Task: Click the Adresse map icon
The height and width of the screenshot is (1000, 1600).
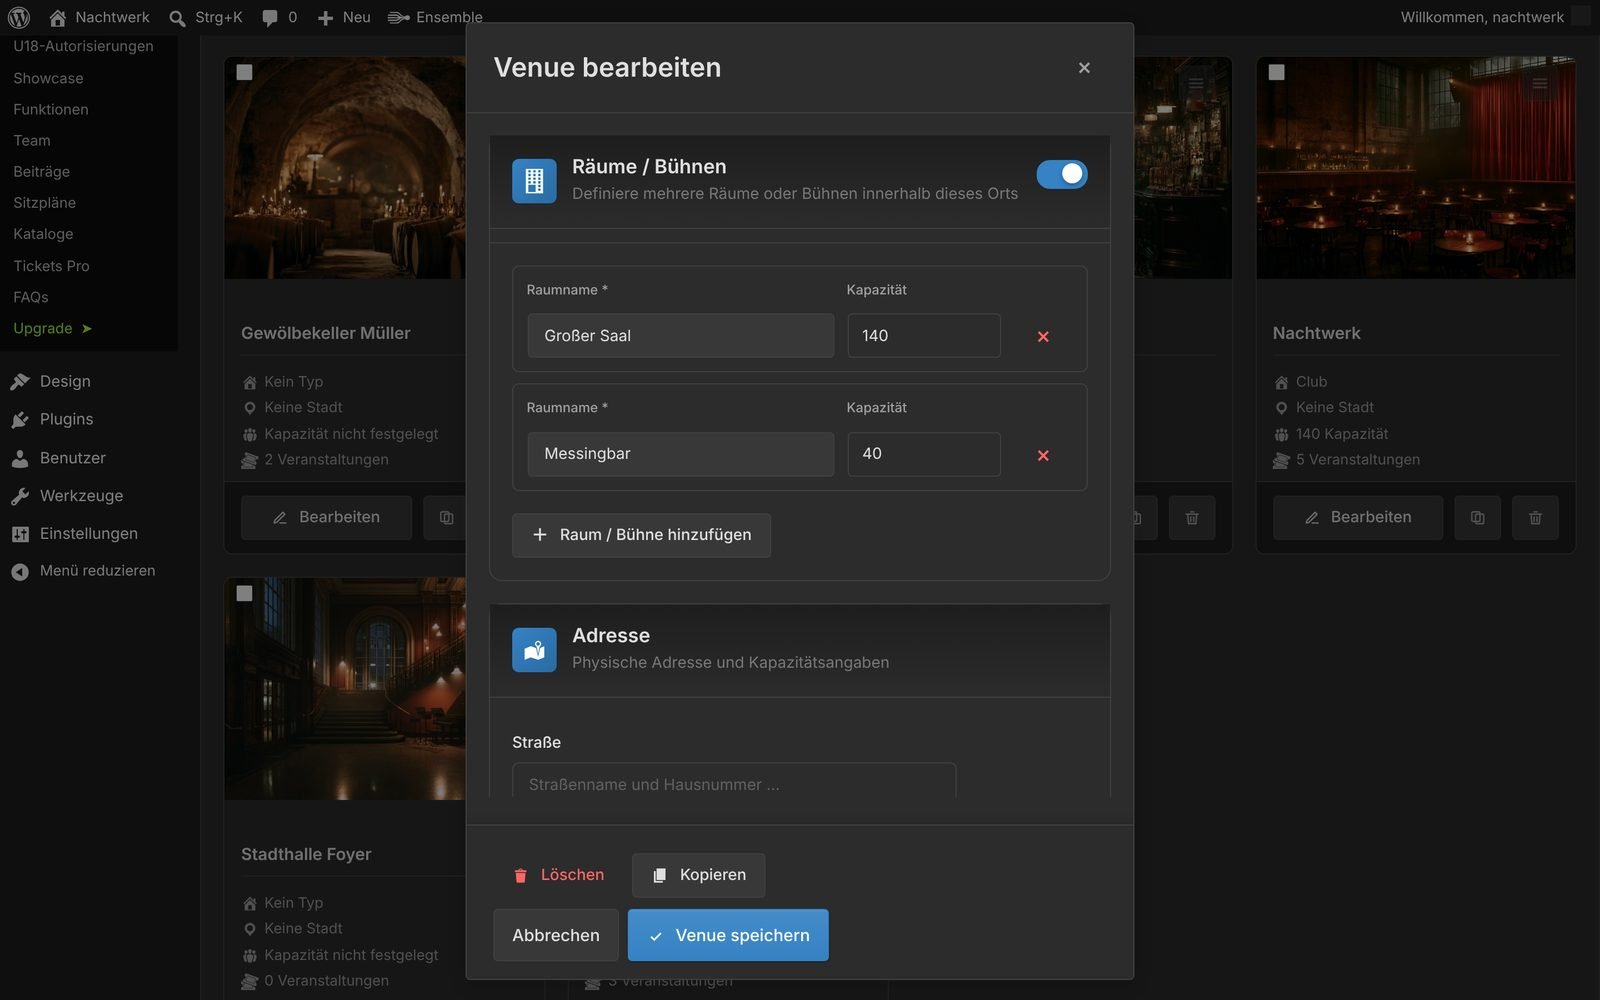Action: click(x=534, y=650)
